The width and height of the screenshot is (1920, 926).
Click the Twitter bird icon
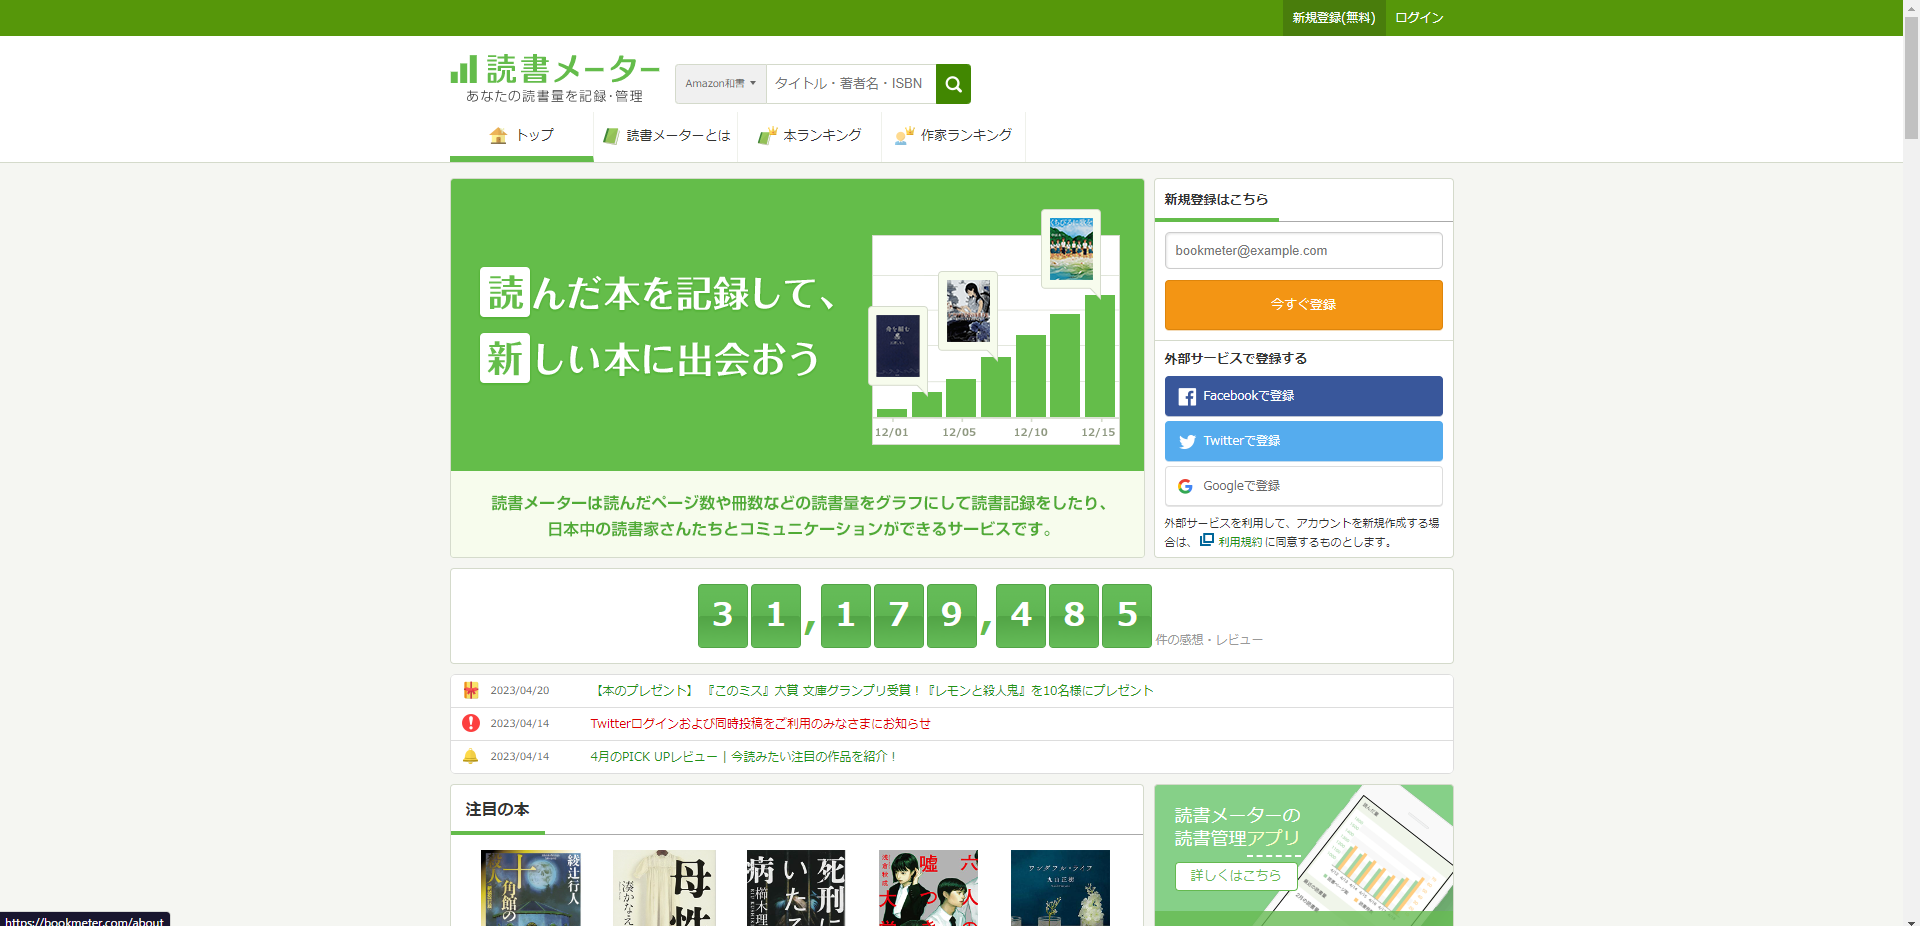click(x=1187, y=442)
